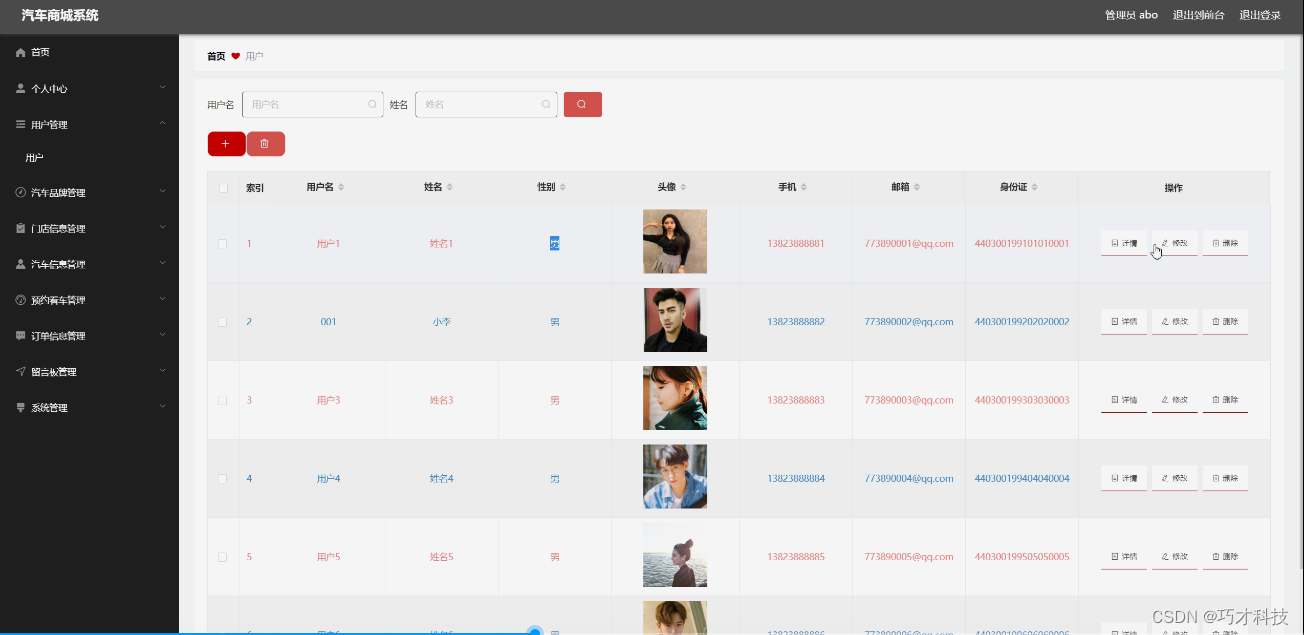The height and width of the screenshot is (635, 1304).
Task: Expand the 汽车信息管理 chevron
Action: [163, 264]
